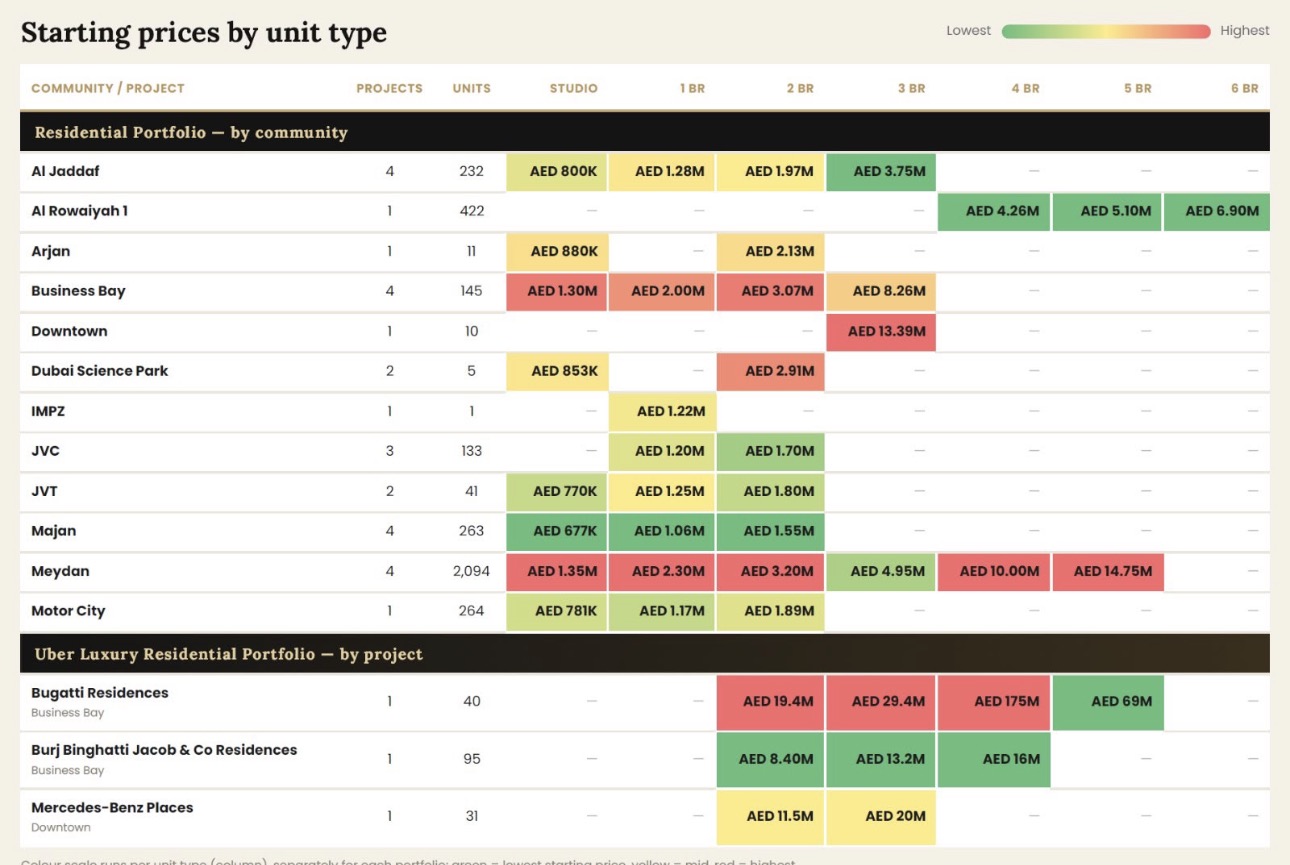Click the Dubai Science Park community name
The image size is (1290, 865).
tap(99, 371)
